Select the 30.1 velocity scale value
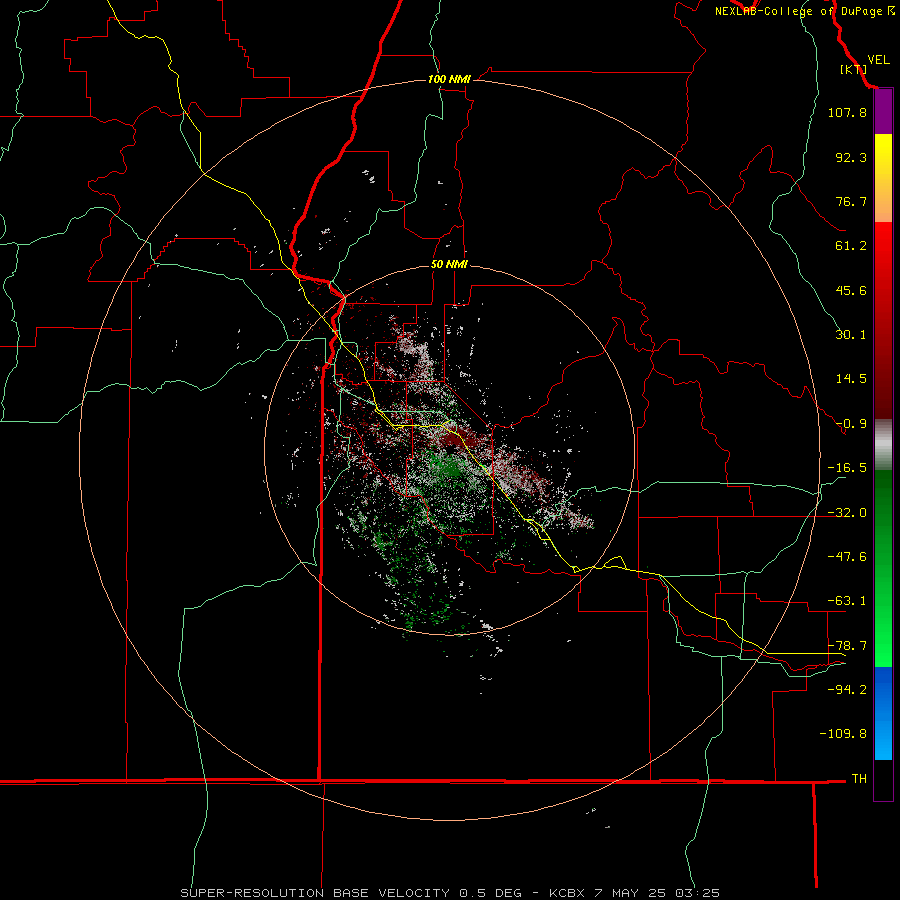 [851, 335]
